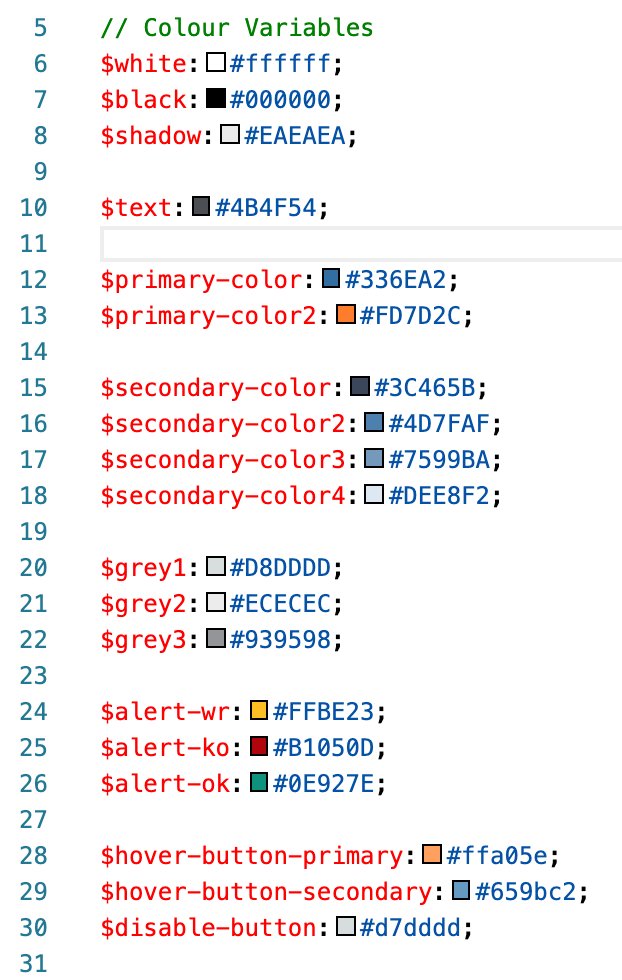Click the $secondary-color variable on line 15
The height and width of the screenshot is (980, 622).
[216, 388]
